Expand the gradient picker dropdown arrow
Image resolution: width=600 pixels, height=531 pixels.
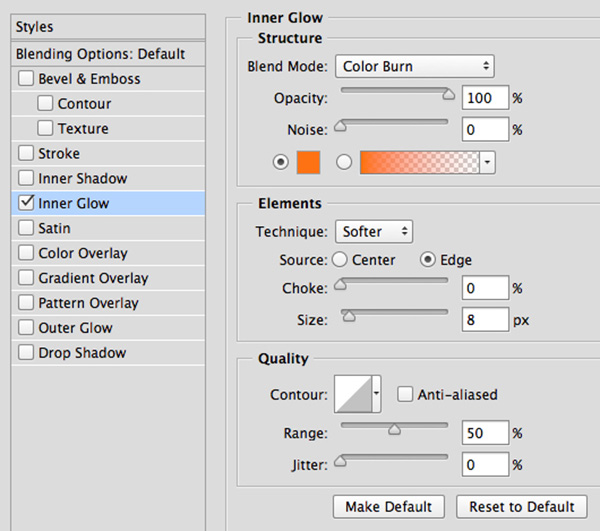[487, 162]
